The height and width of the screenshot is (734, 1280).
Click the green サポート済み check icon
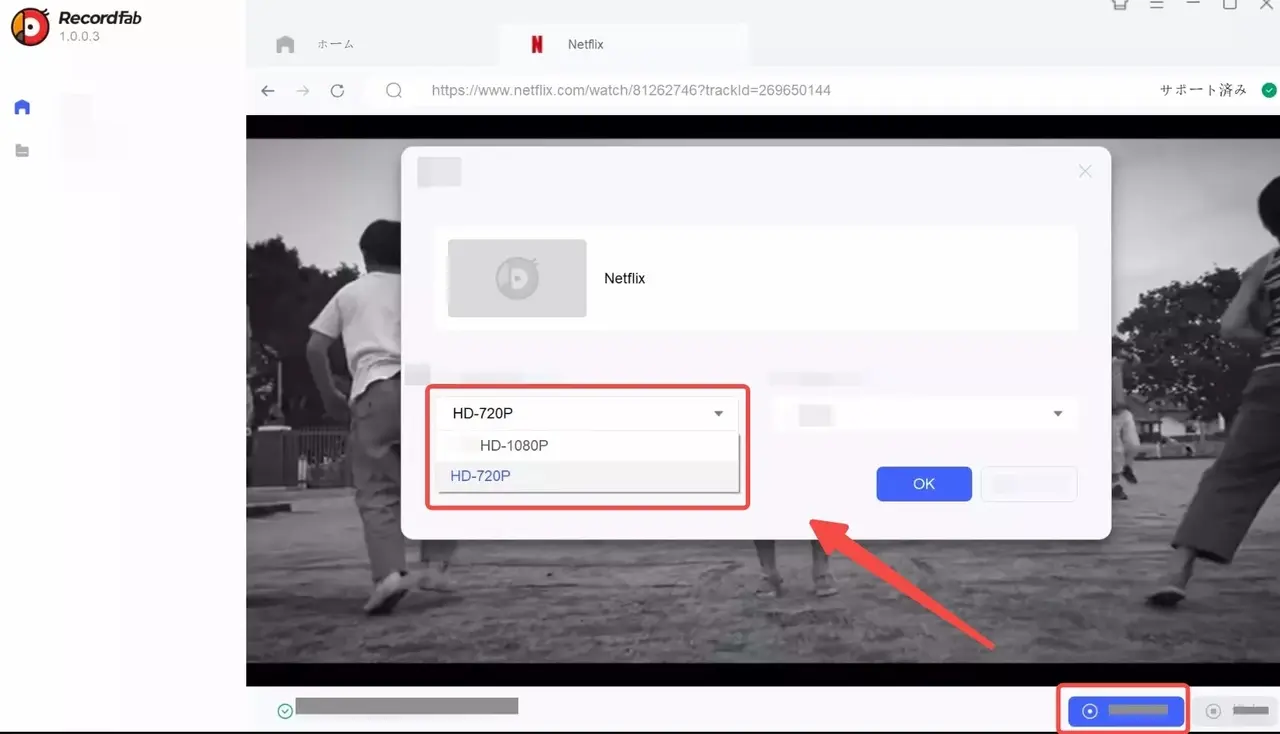[1269, 90]
